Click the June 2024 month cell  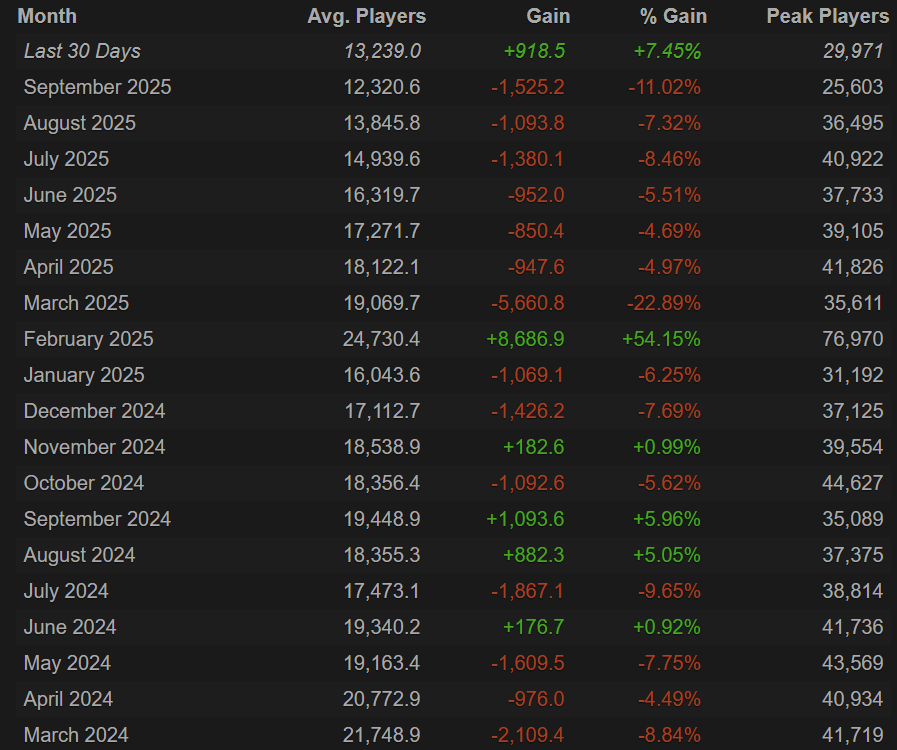click(70, 628)
